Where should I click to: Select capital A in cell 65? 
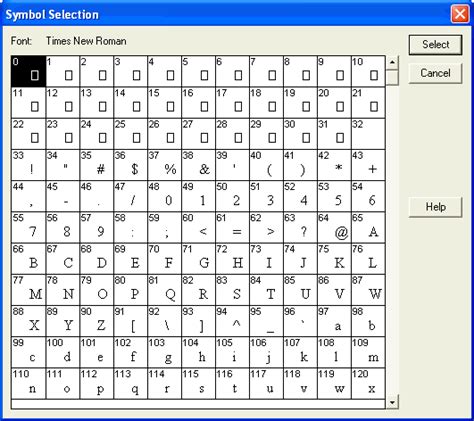368,227
